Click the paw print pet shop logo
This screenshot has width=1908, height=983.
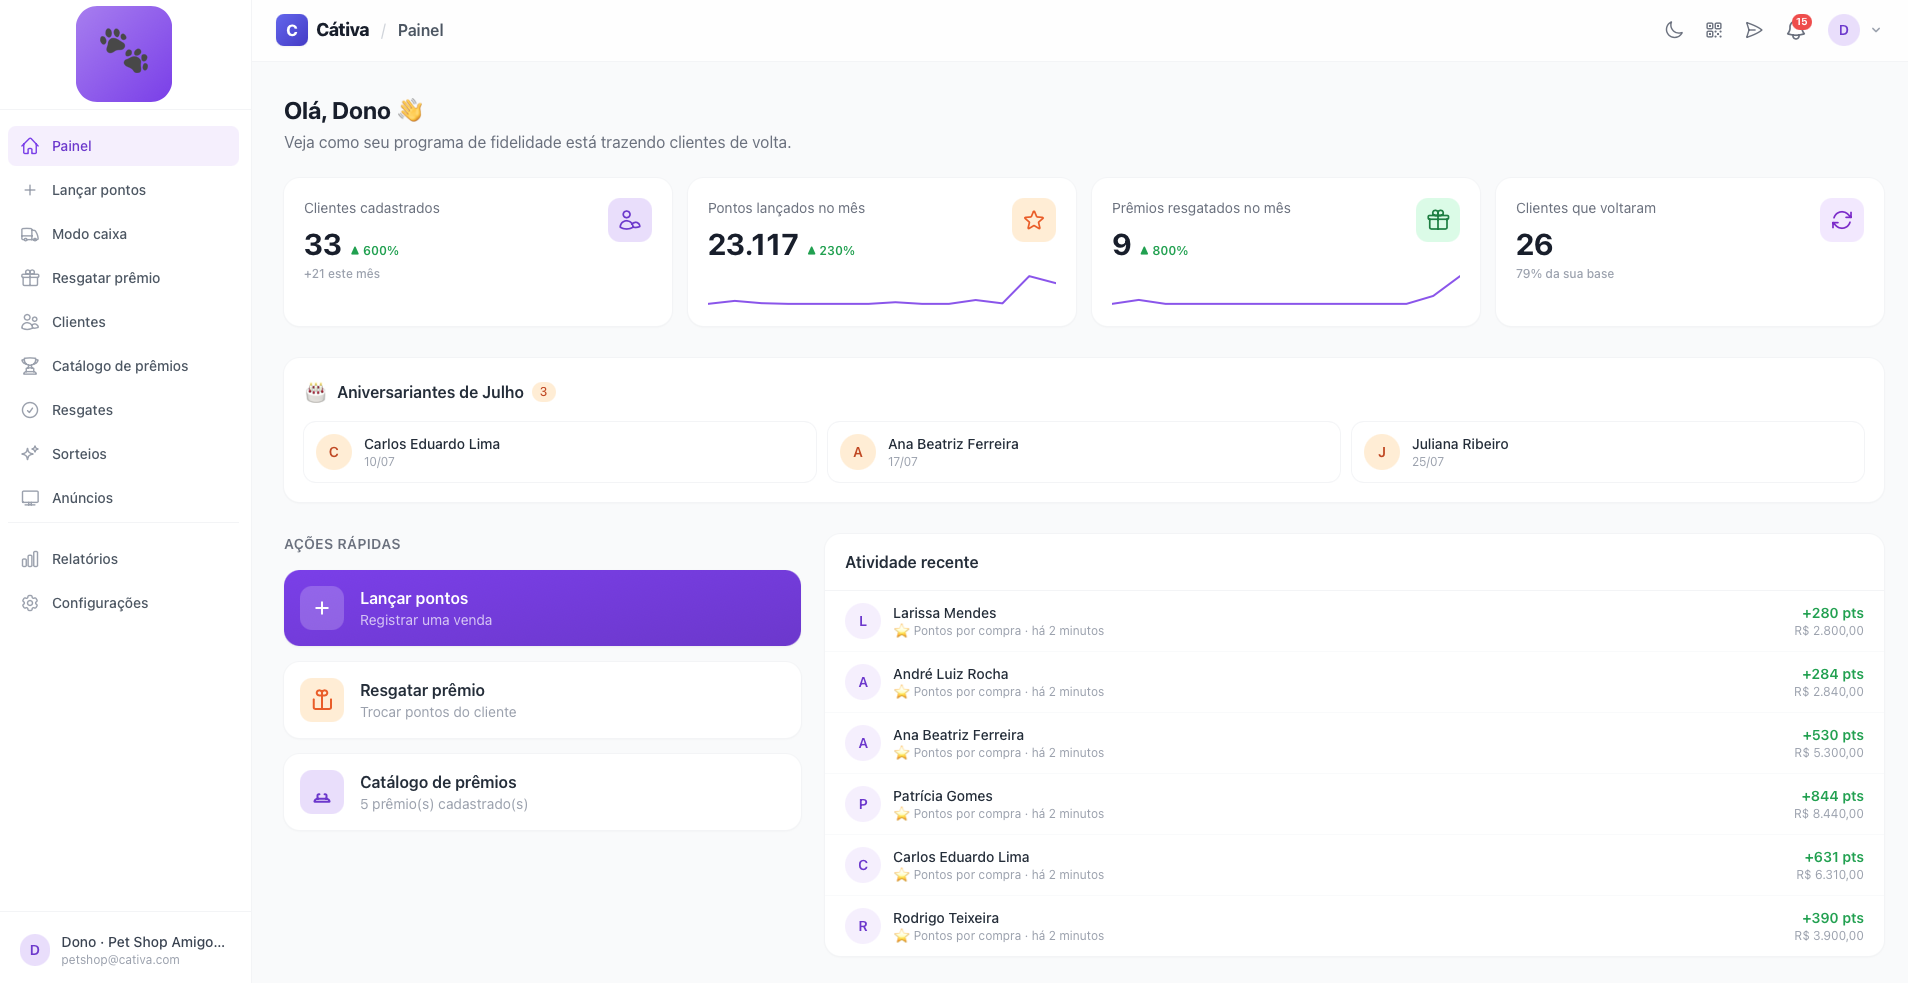(x=124, y=54)
